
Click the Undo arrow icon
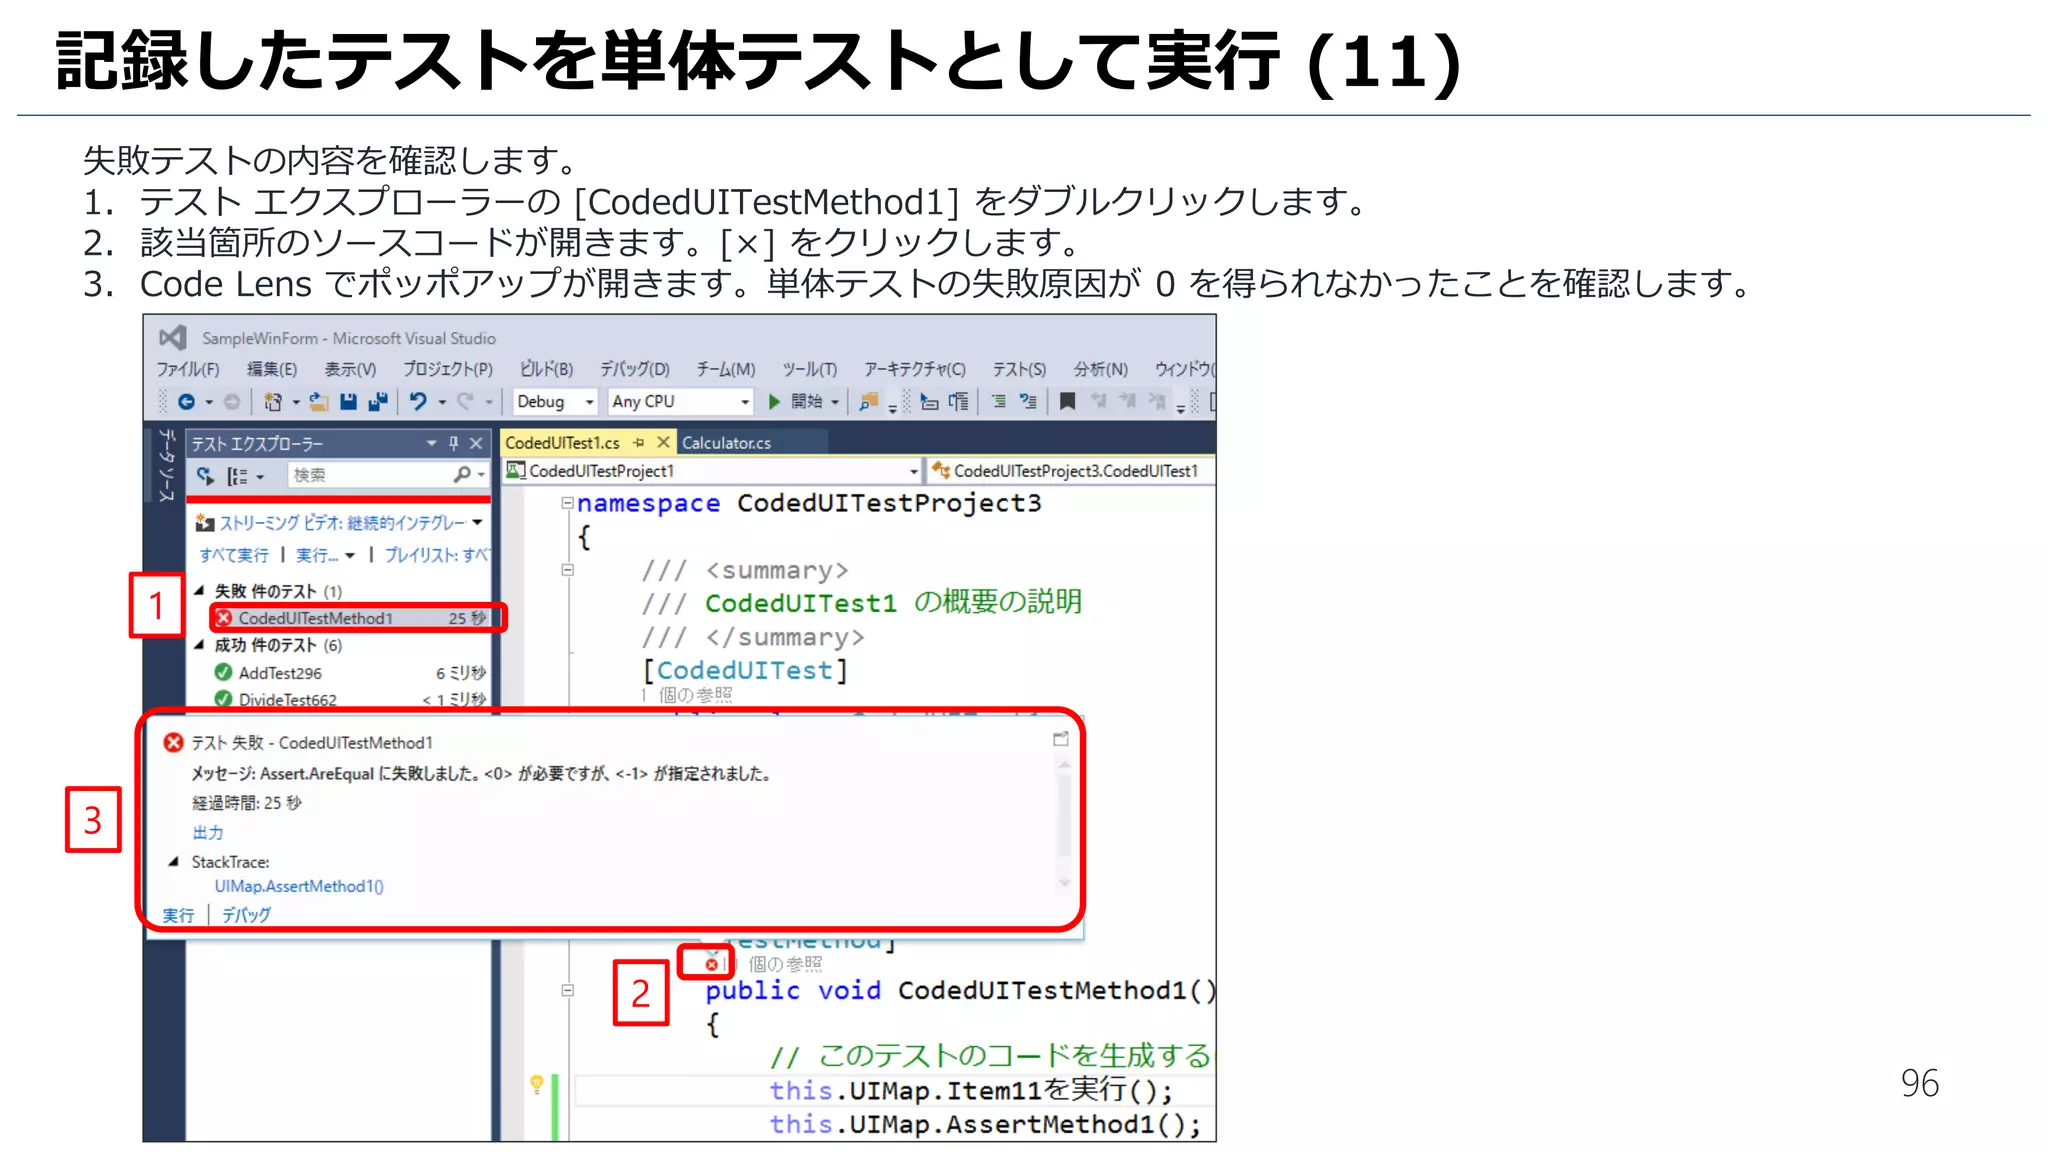pos(418,402)
